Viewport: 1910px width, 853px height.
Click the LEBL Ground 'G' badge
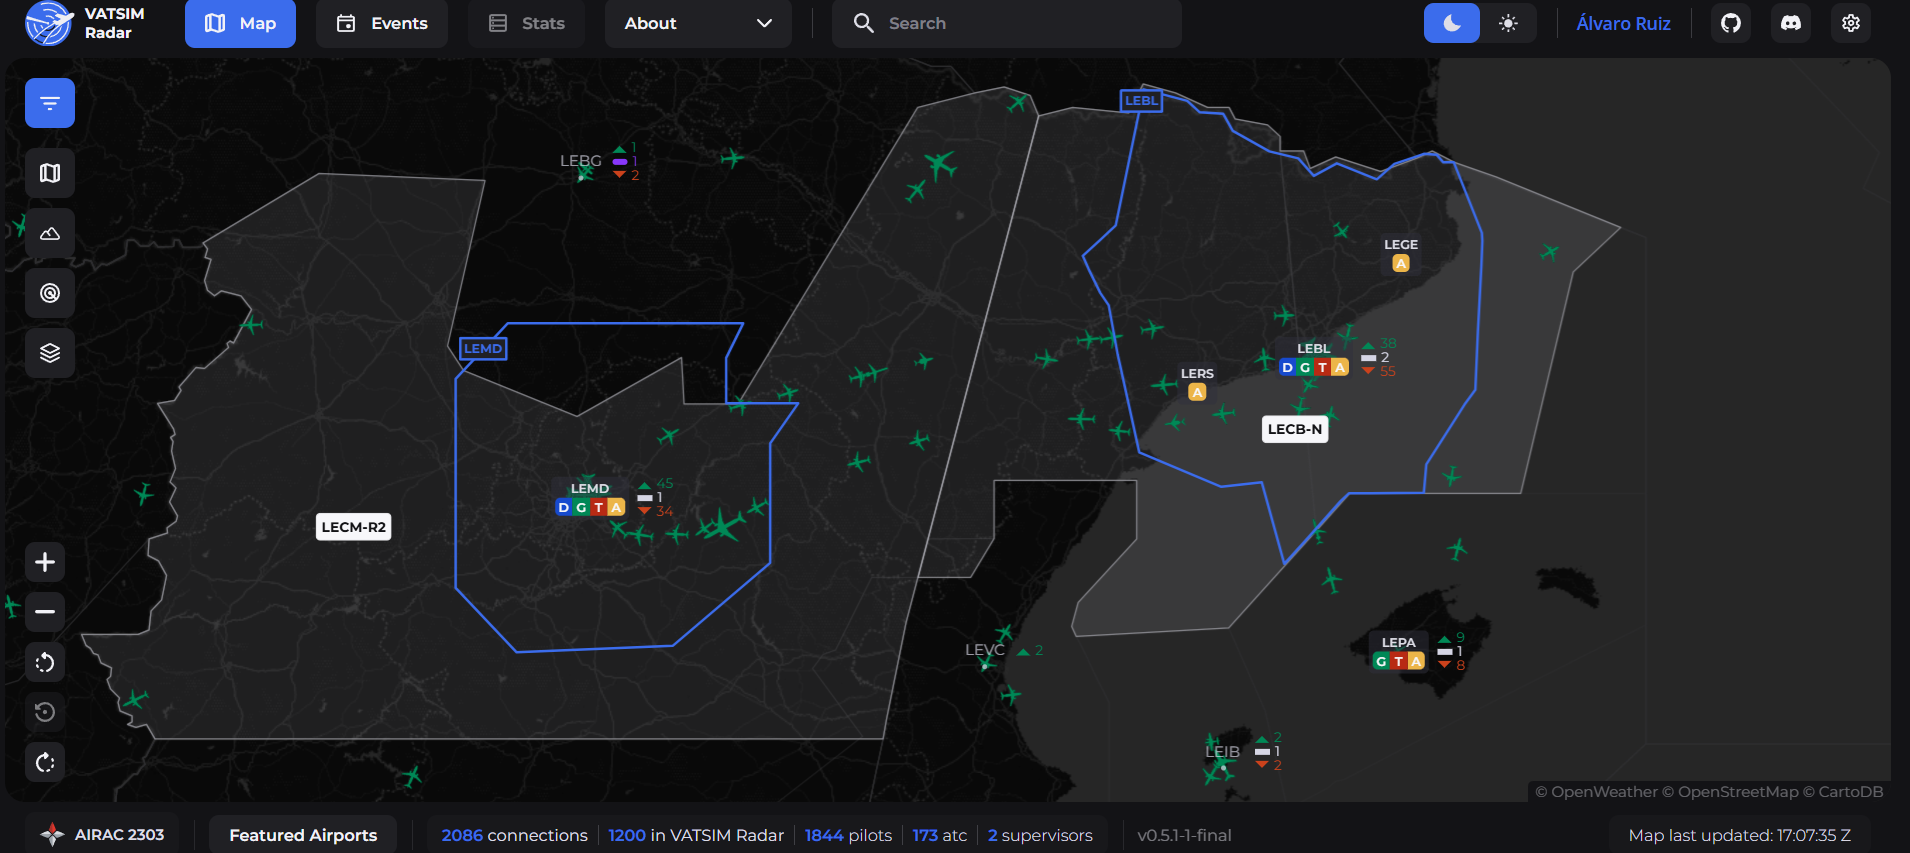point(1305,368)
